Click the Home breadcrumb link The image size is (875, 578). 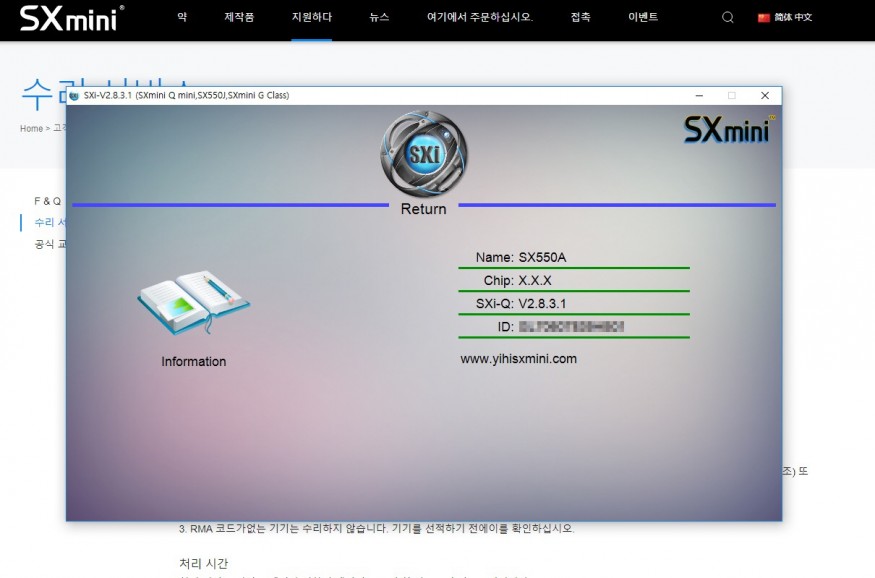click(x=31, y=128)
